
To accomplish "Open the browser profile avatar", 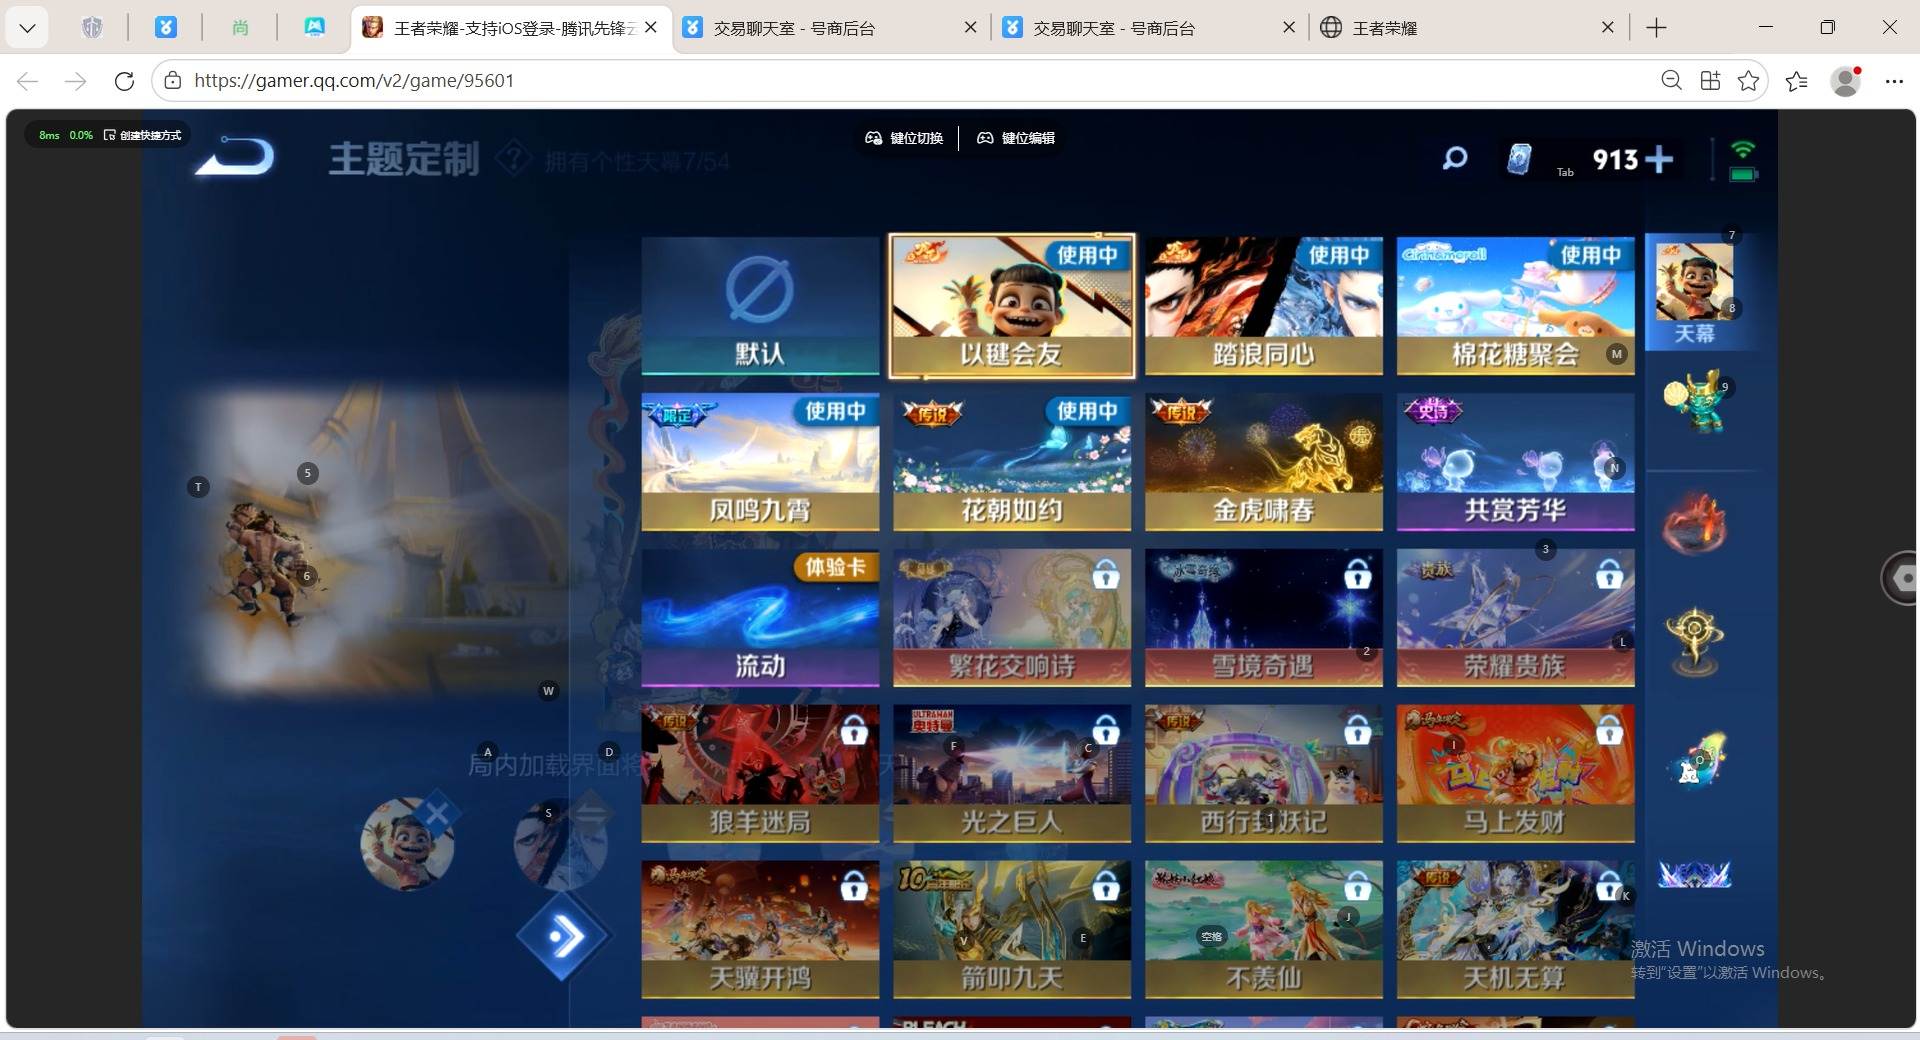I will pos(1846,81).
